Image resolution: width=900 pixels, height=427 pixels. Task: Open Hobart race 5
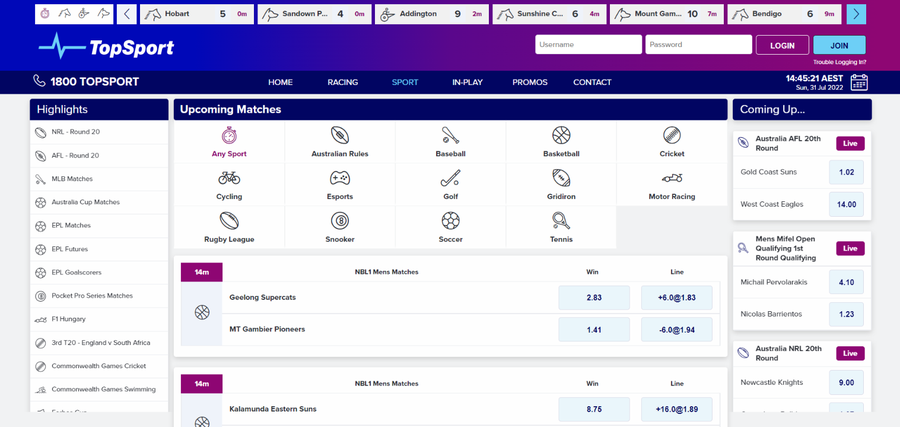pyautogui.click(x=196, y=14)
